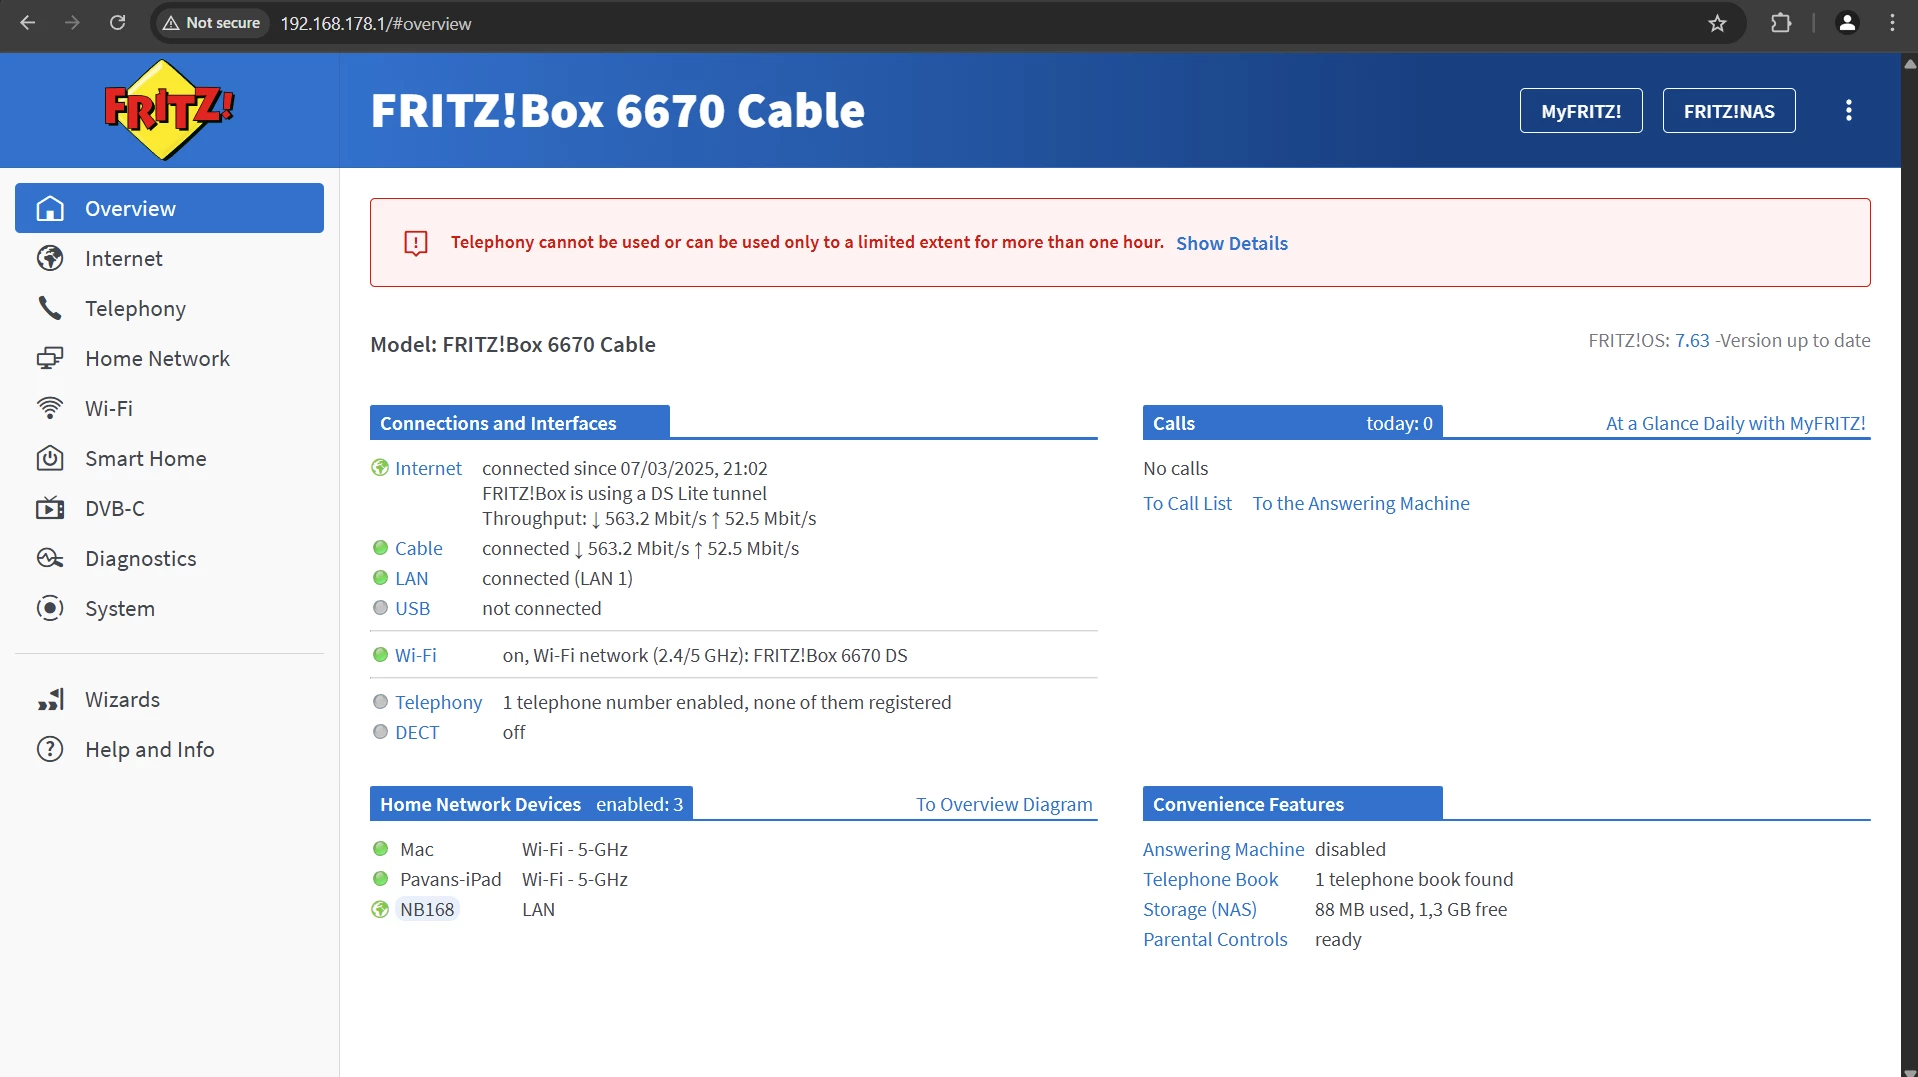Open the Wi-Fi menu item in sidebar
This screenshot has width=1918, height=1077.
pyautogui.click(x=169, y=408)
